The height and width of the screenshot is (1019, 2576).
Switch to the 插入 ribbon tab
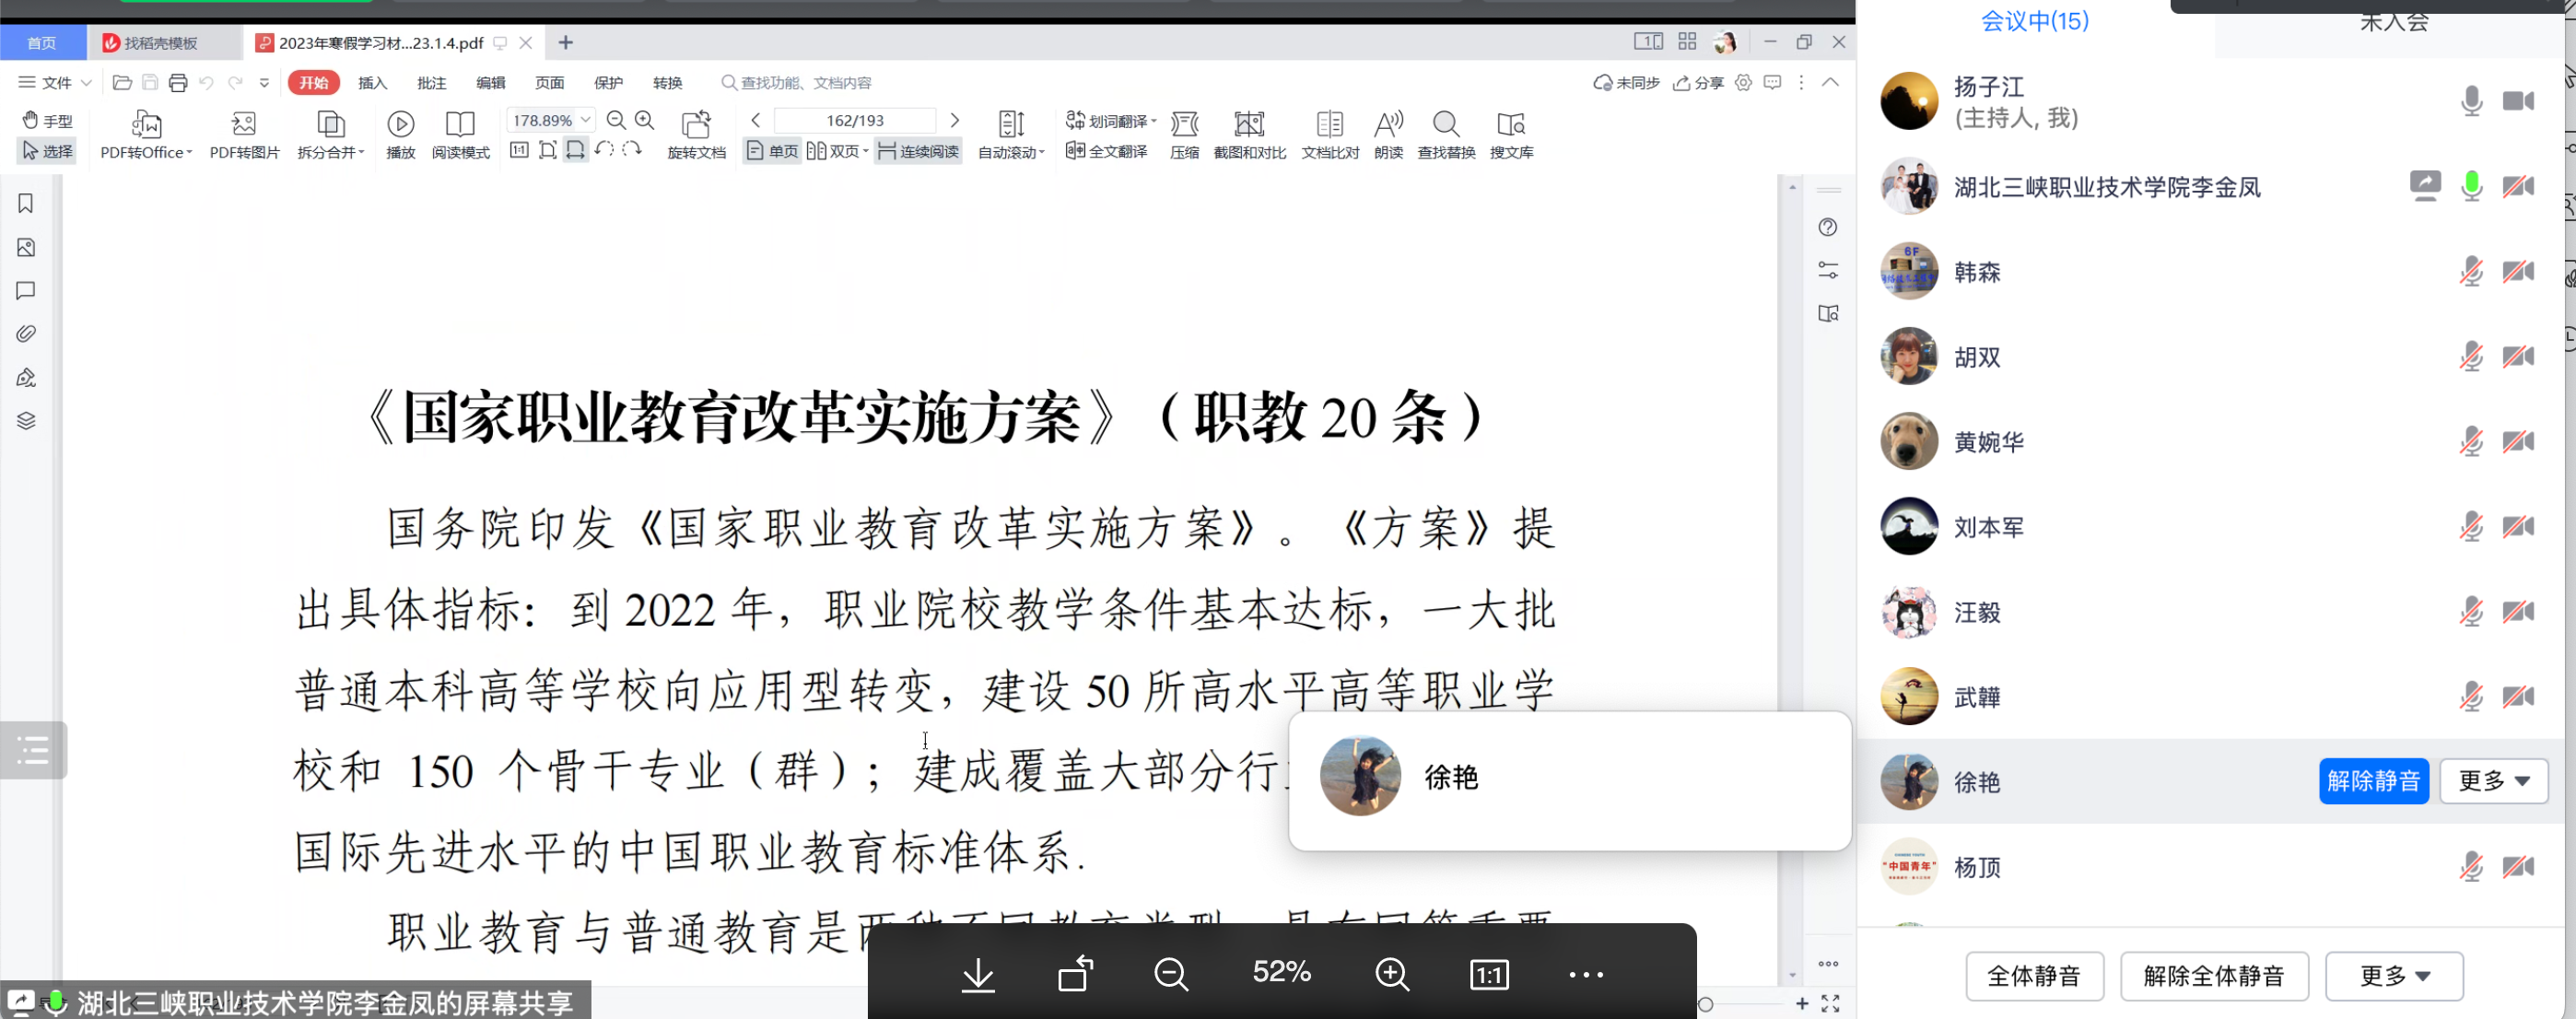click(372, 83)
